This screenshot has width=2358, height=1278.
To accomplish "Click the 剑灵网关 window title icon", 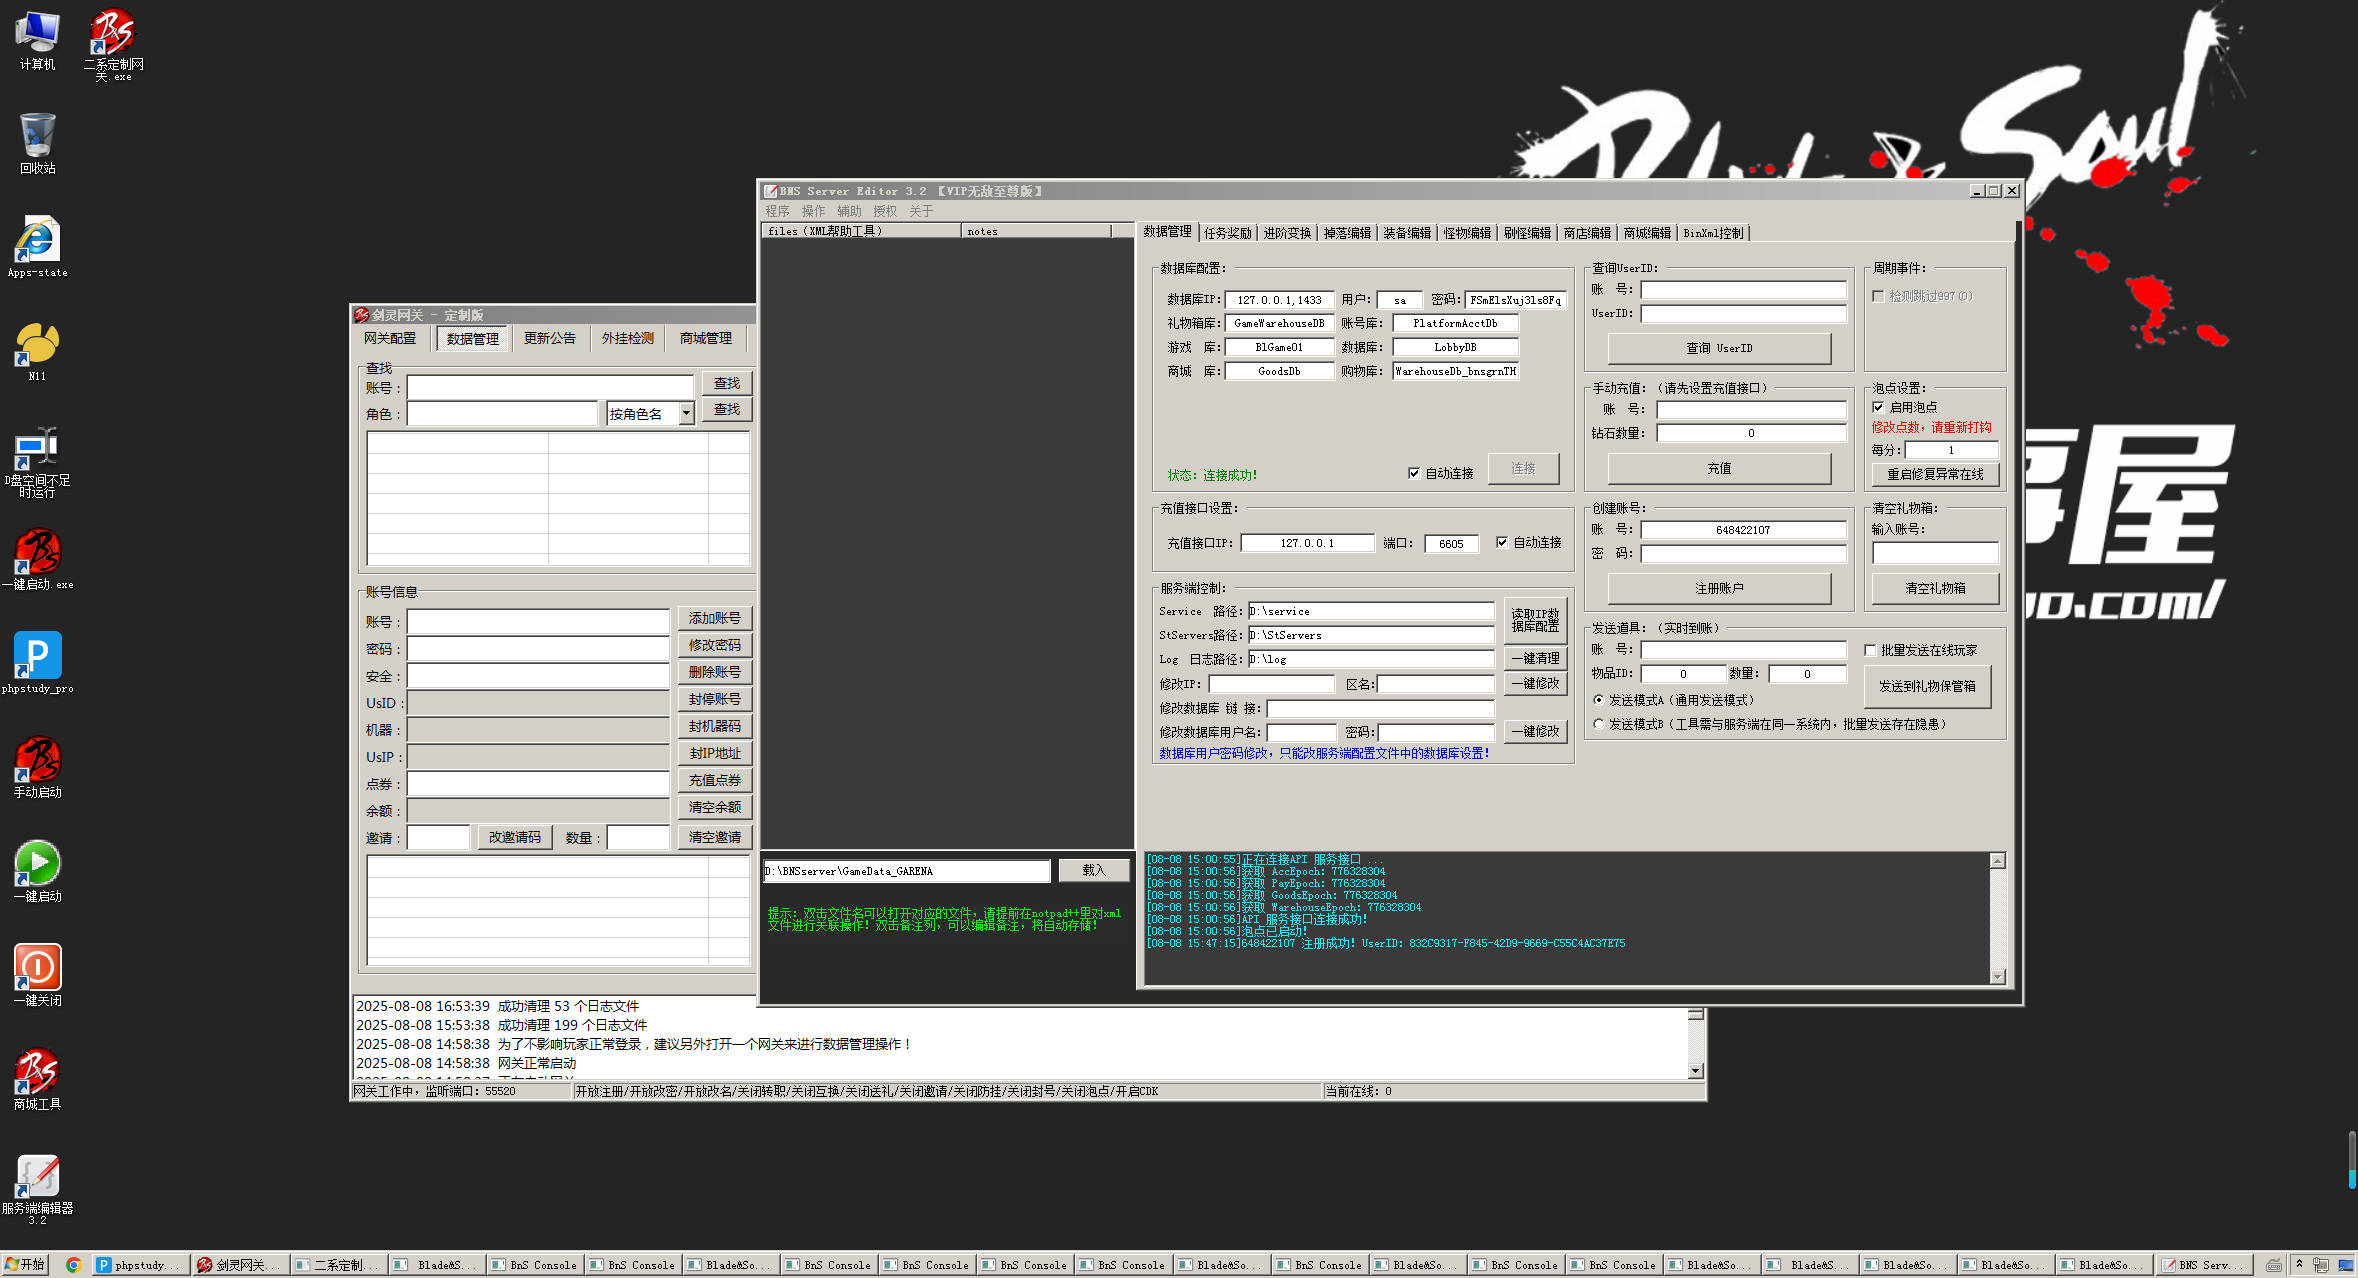I will (x=361, y=315).
